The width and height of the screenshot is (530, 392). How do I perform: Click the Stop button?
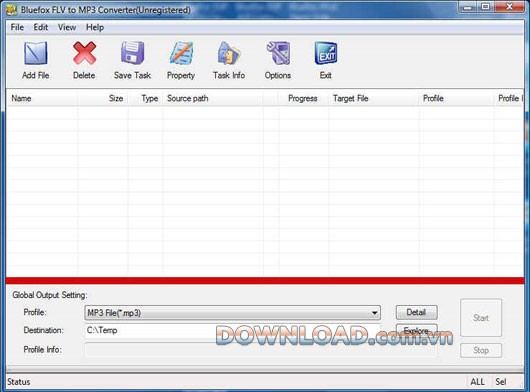pyautogui.click(x=481, y=350)
